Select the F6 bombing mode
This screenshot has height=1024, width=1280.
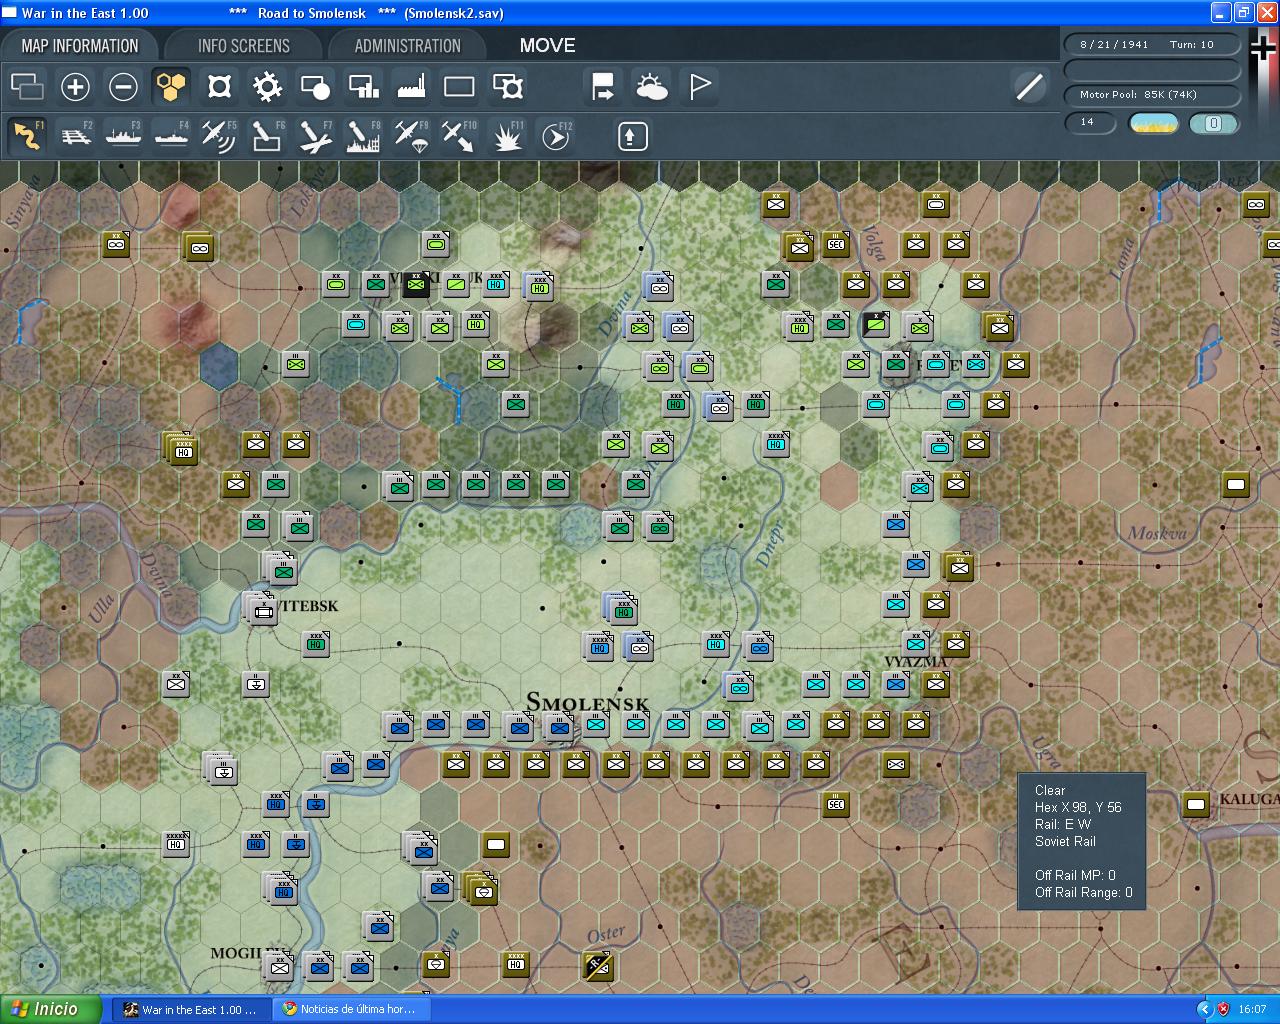[x=267, y=136]
